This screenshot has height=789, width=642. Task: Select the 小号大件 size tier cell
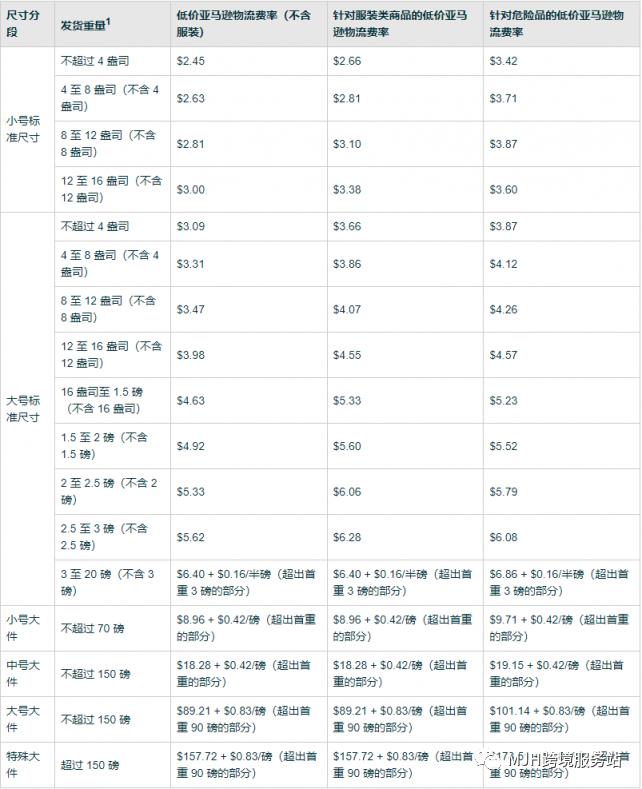click(25, 628)
